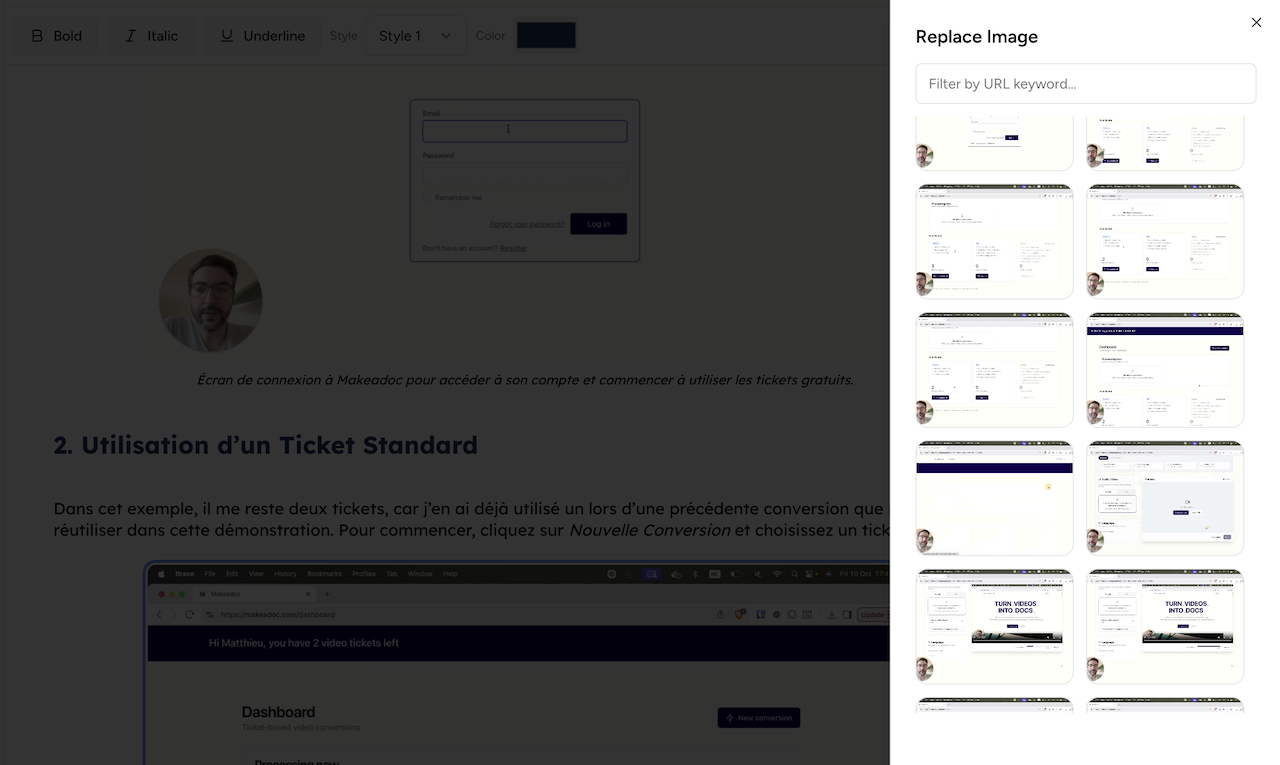This screenshot has width=1280, height=765.
Task: Toggle Bold formatting in the toolbar
Action: (56, 36)
